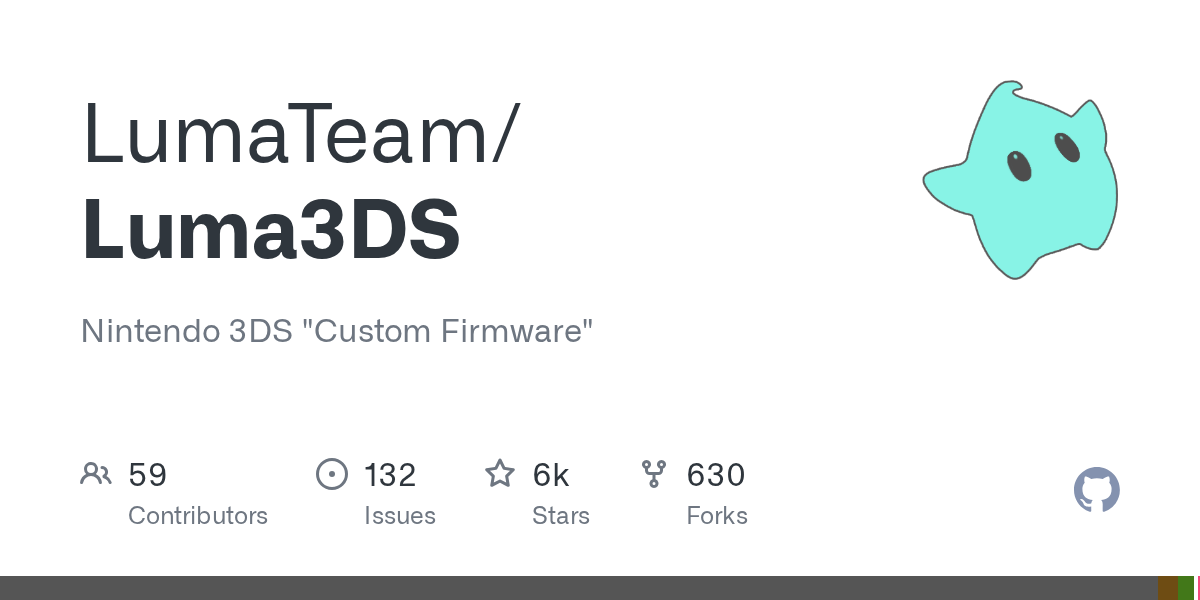
Task: Click the 132 issues count
Action: click(390, 475)
